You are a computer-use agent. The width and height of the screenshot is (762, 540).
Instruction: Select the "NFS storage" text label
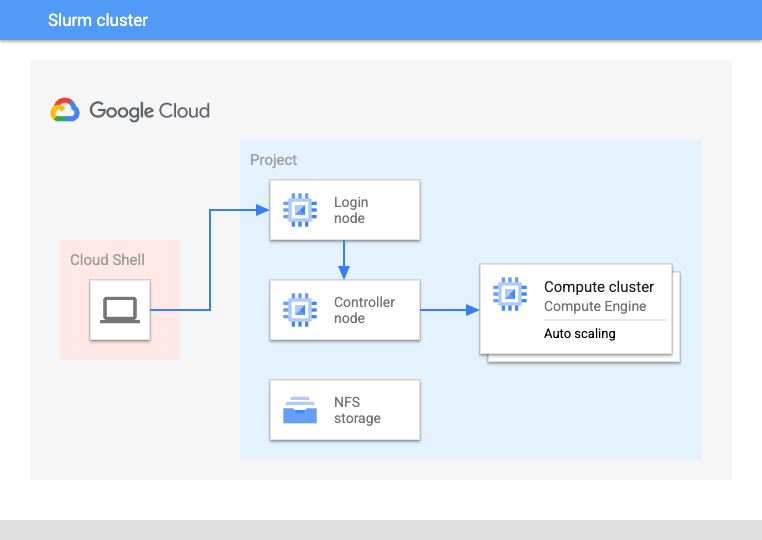pos(357,410)
